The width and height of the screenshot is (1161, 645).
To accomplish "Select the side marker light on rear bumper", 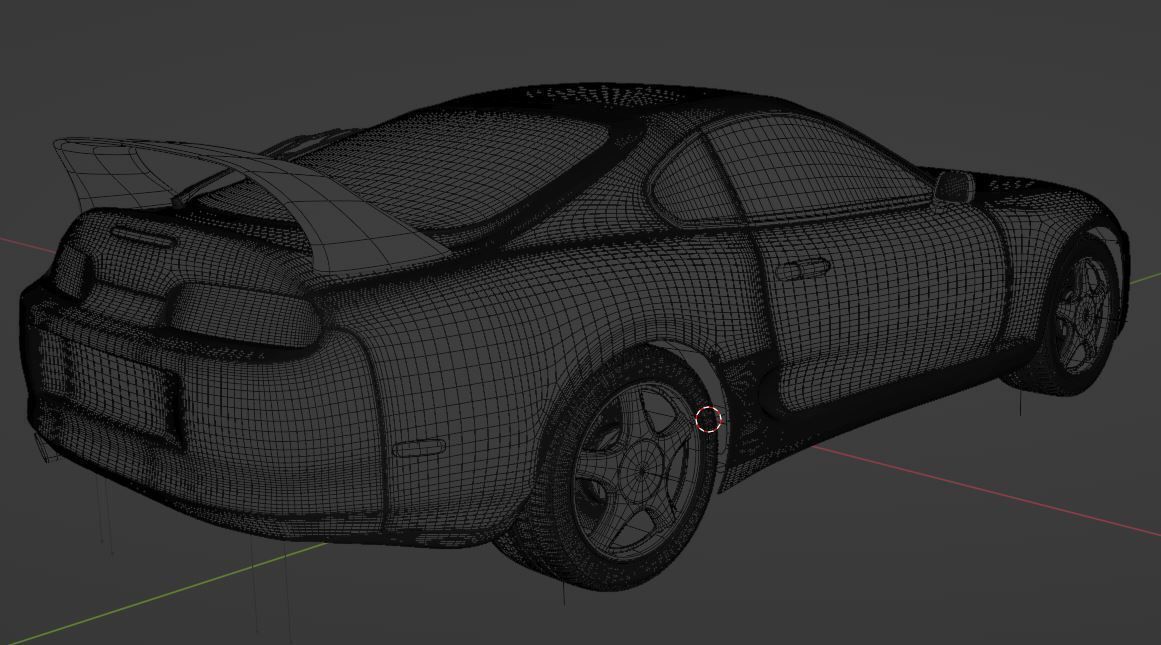I will [x=418, y=447].
